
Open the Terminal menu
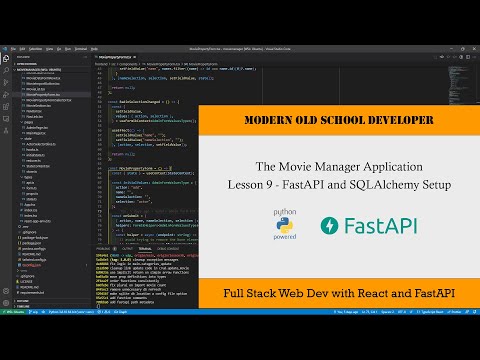tap(81, 49)
